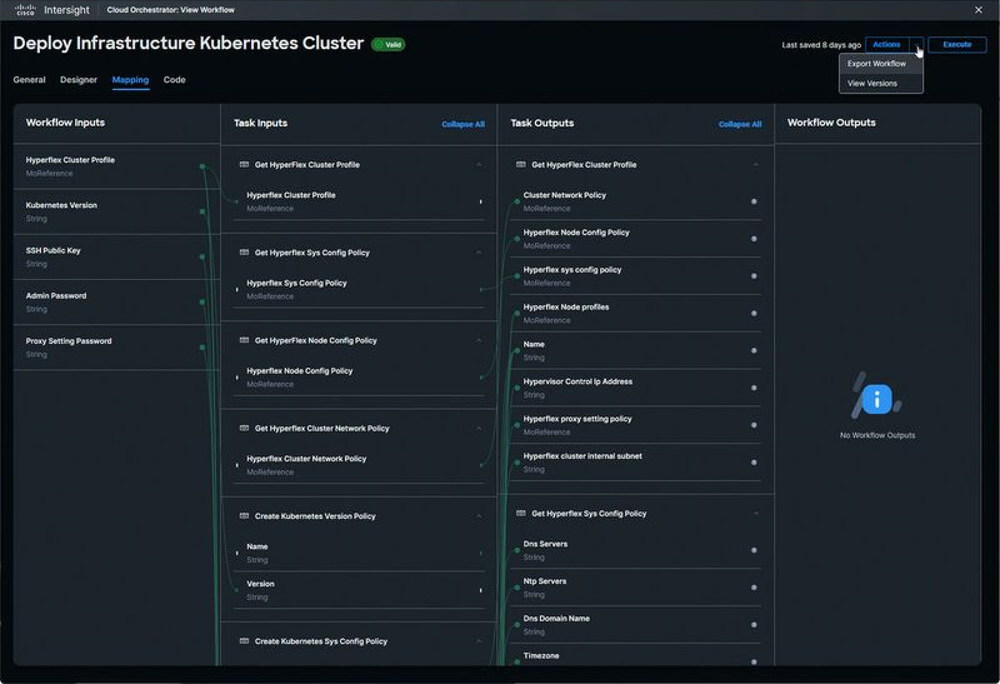Click output dot of Ntp Servers
This screenshot has width=1000, height=684.
click(x=754, y=588)
